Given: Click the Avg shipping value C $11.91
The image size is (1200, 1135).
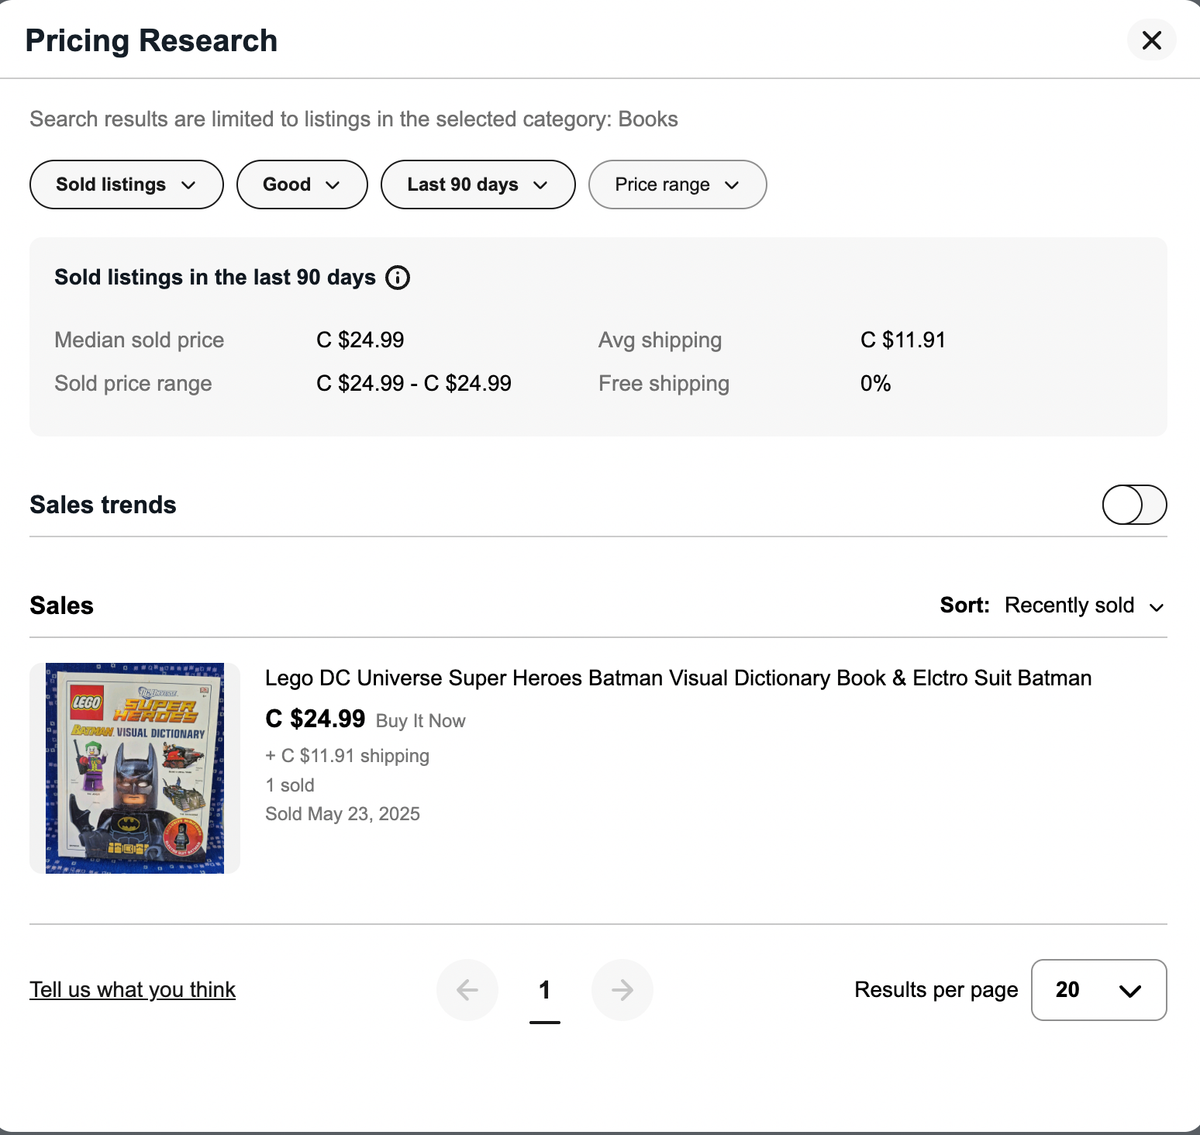Looking at the screenshot, I should pyautogui.click(x=903, y=340).
